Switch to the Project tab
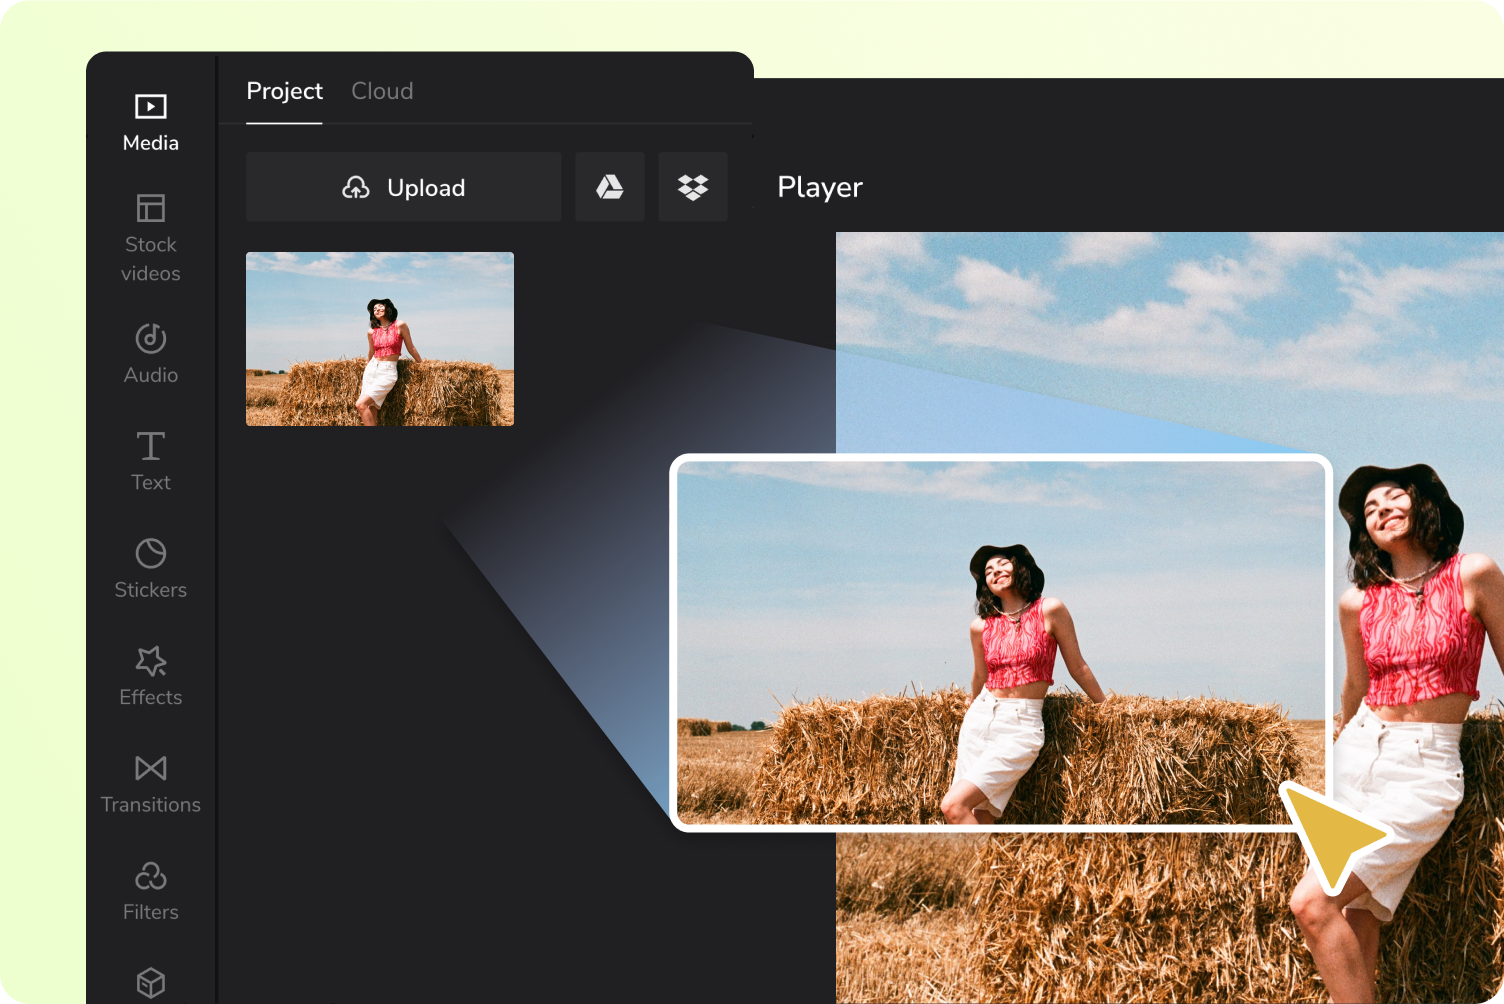This screenshot has height=1004, width=1504. click(284, 91)
